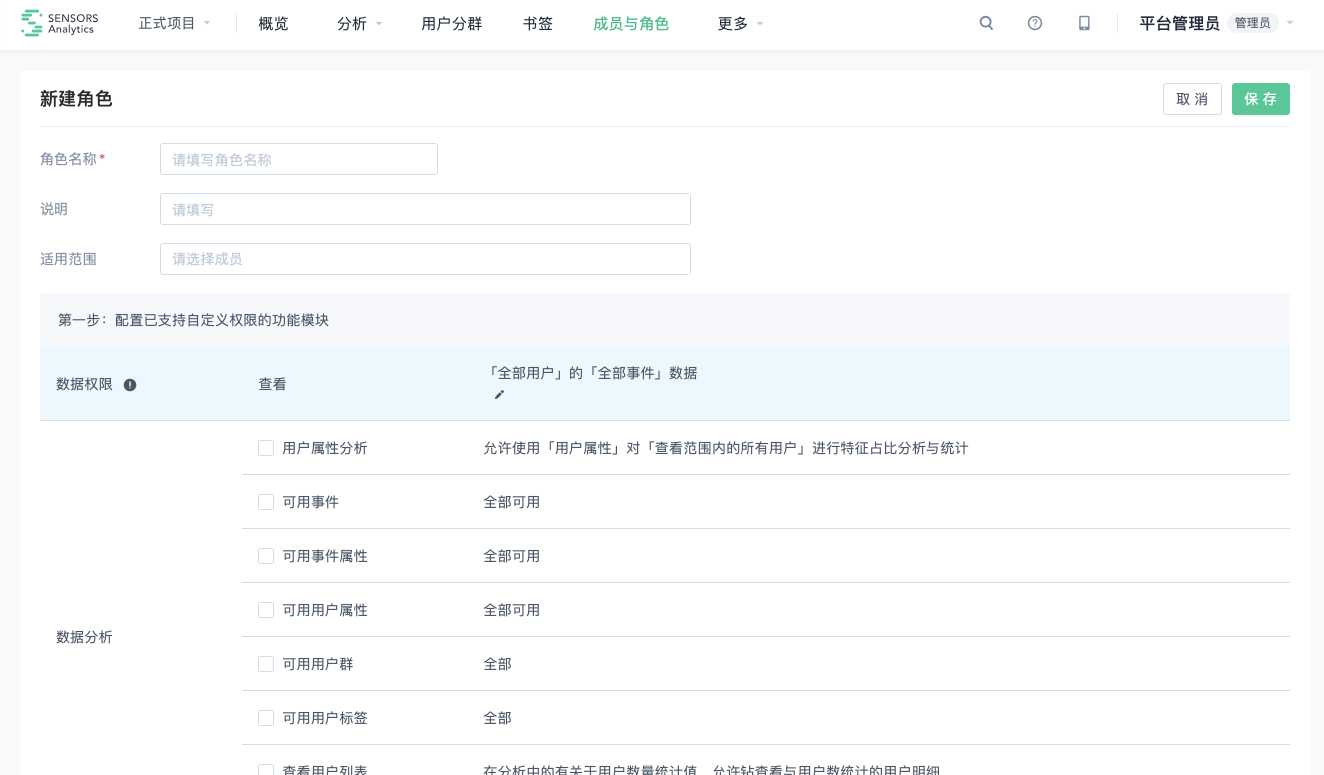This screenshot has height=775, width=1324.
Task: Click the 第一步 configuration heading text
Action: click(193, 320)
